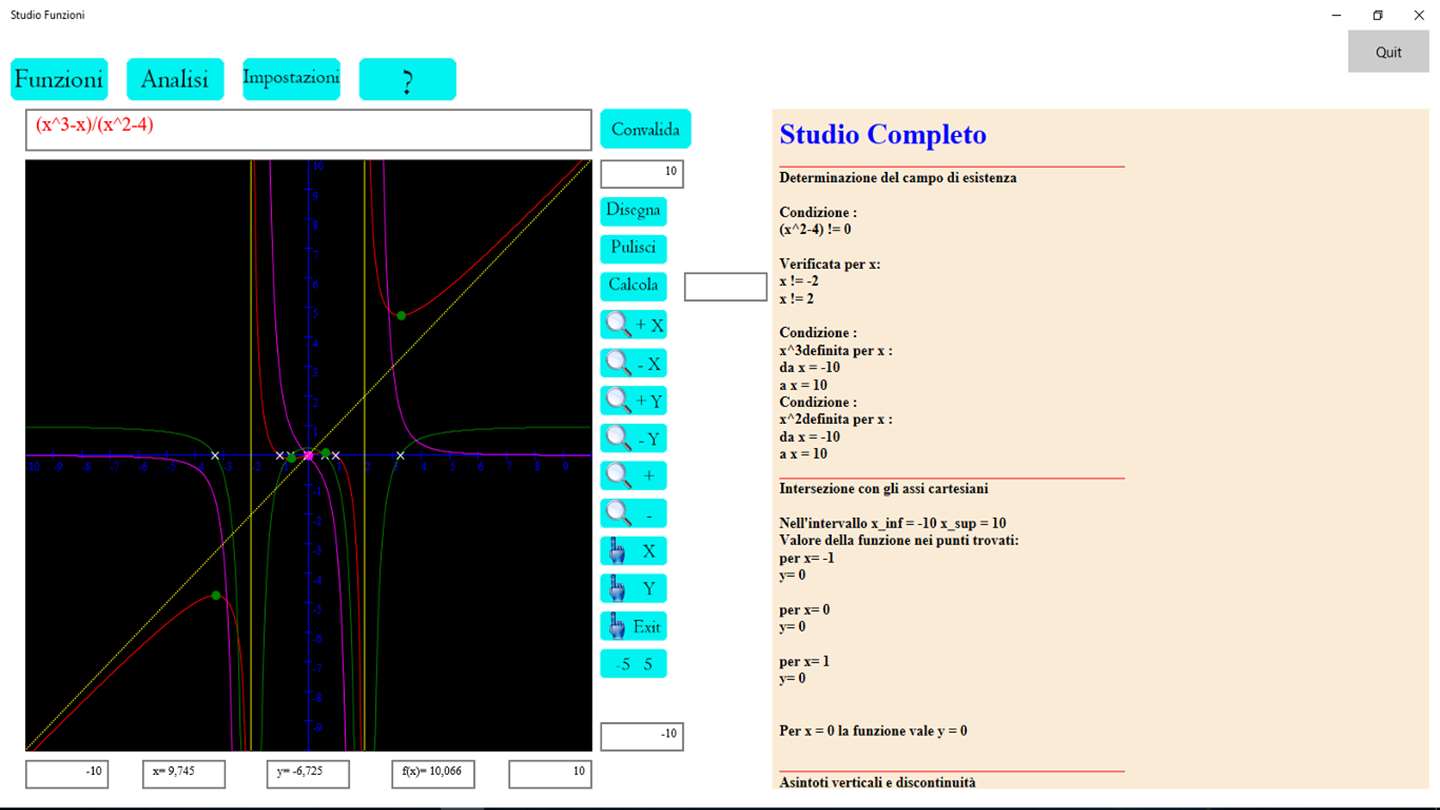This screenshot has height=810, width=1440.
Task: Click the Disegna button
Action: click(634, 211)
